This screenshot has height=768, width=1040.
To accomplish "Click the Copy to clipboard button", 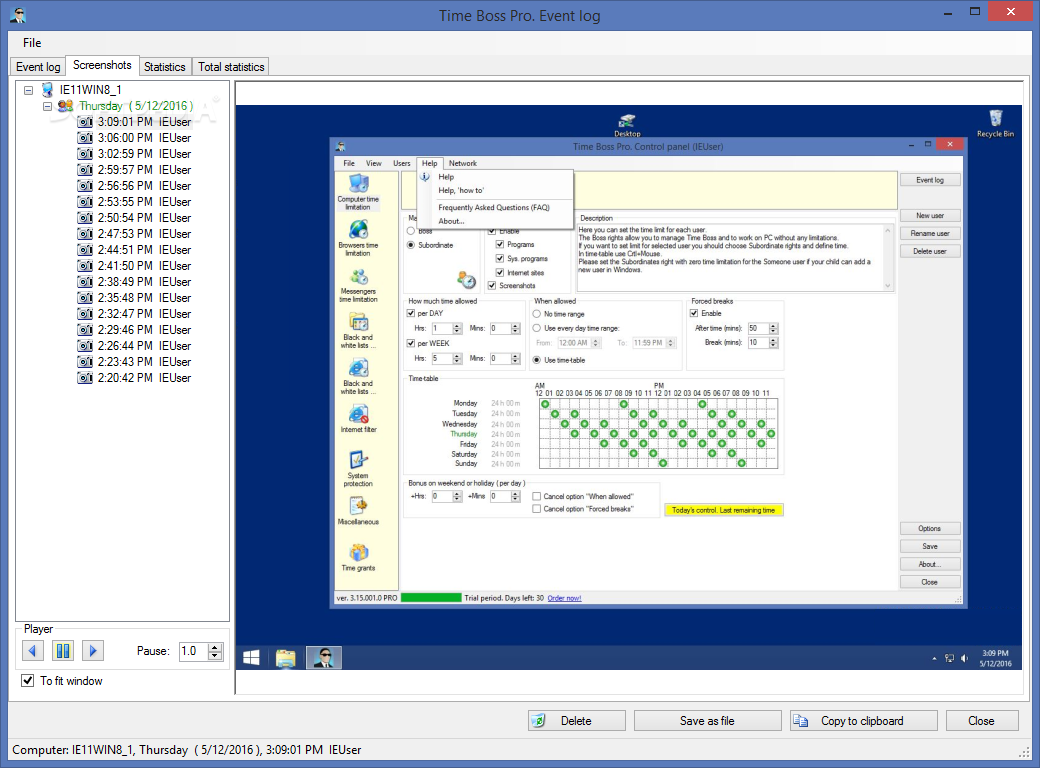I will point(864,721).
